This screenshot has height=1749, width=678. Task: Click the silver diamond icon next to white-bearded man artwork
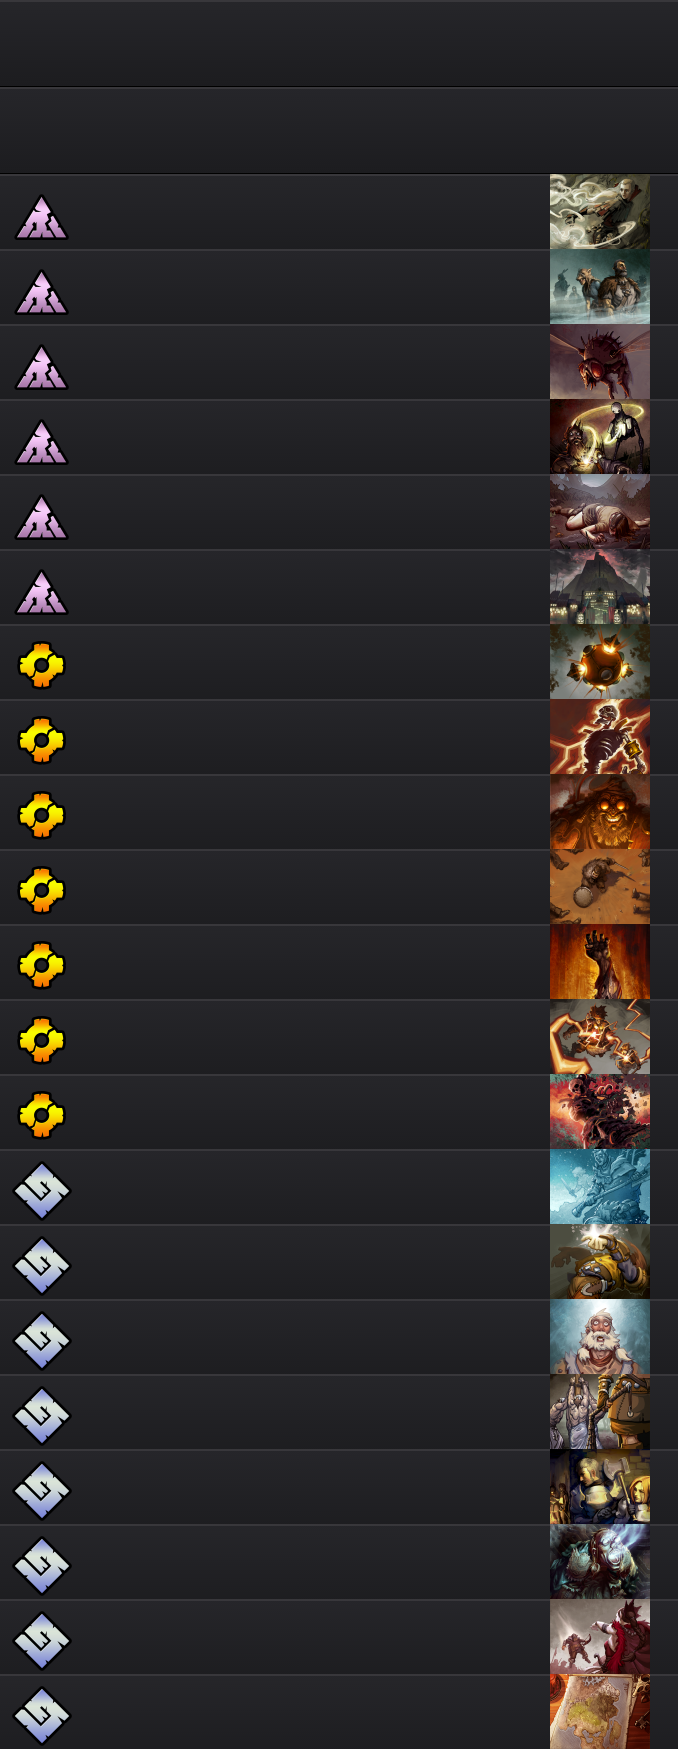point(41,1340)
